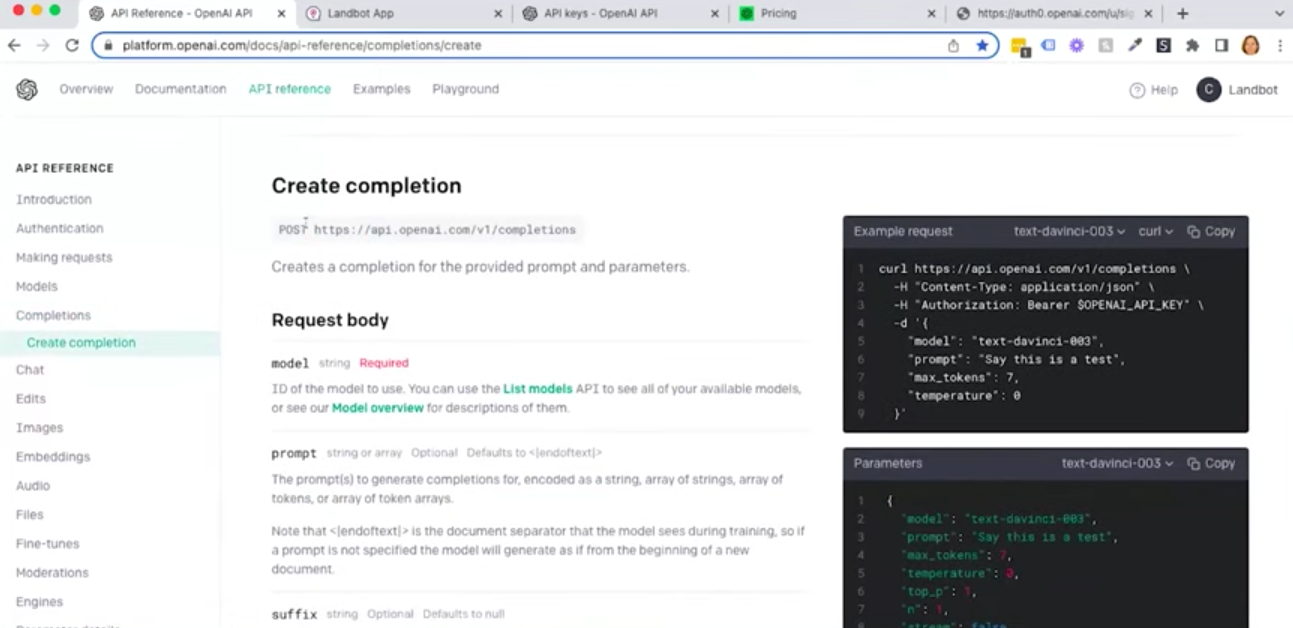Toggle the browser side panel icon
1293x628 pixels.
[1221, 45]
